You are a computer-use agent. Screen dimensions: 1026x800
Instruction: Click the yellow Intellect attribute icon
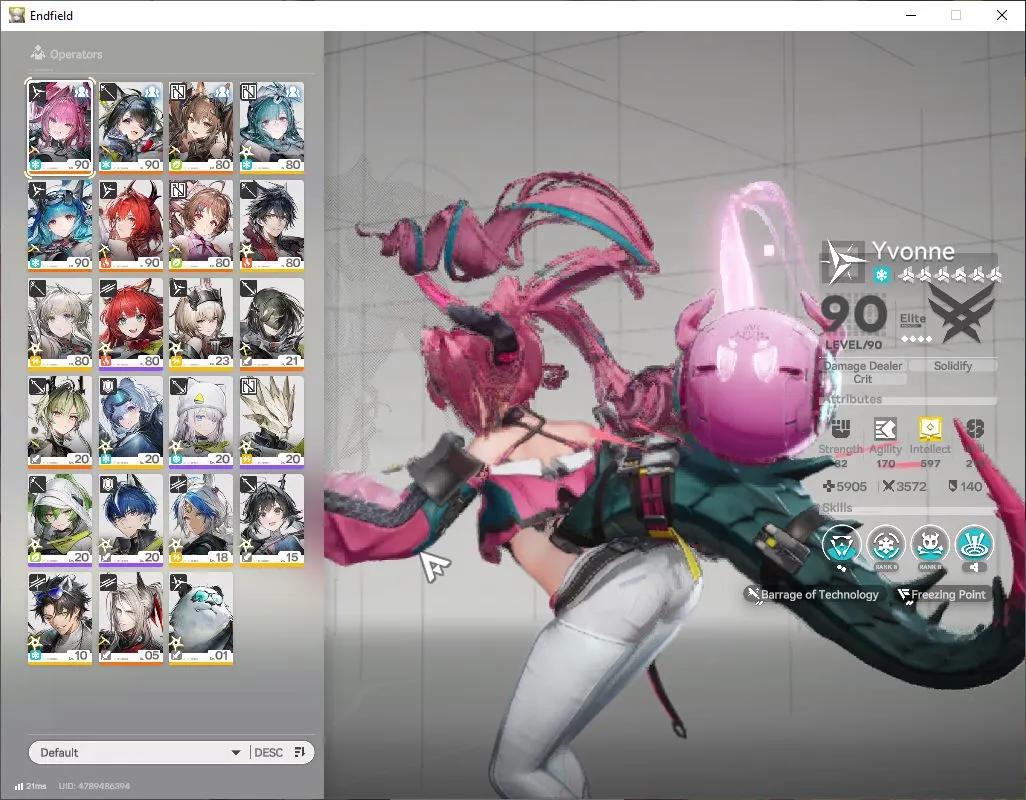[x=930, y=428]
